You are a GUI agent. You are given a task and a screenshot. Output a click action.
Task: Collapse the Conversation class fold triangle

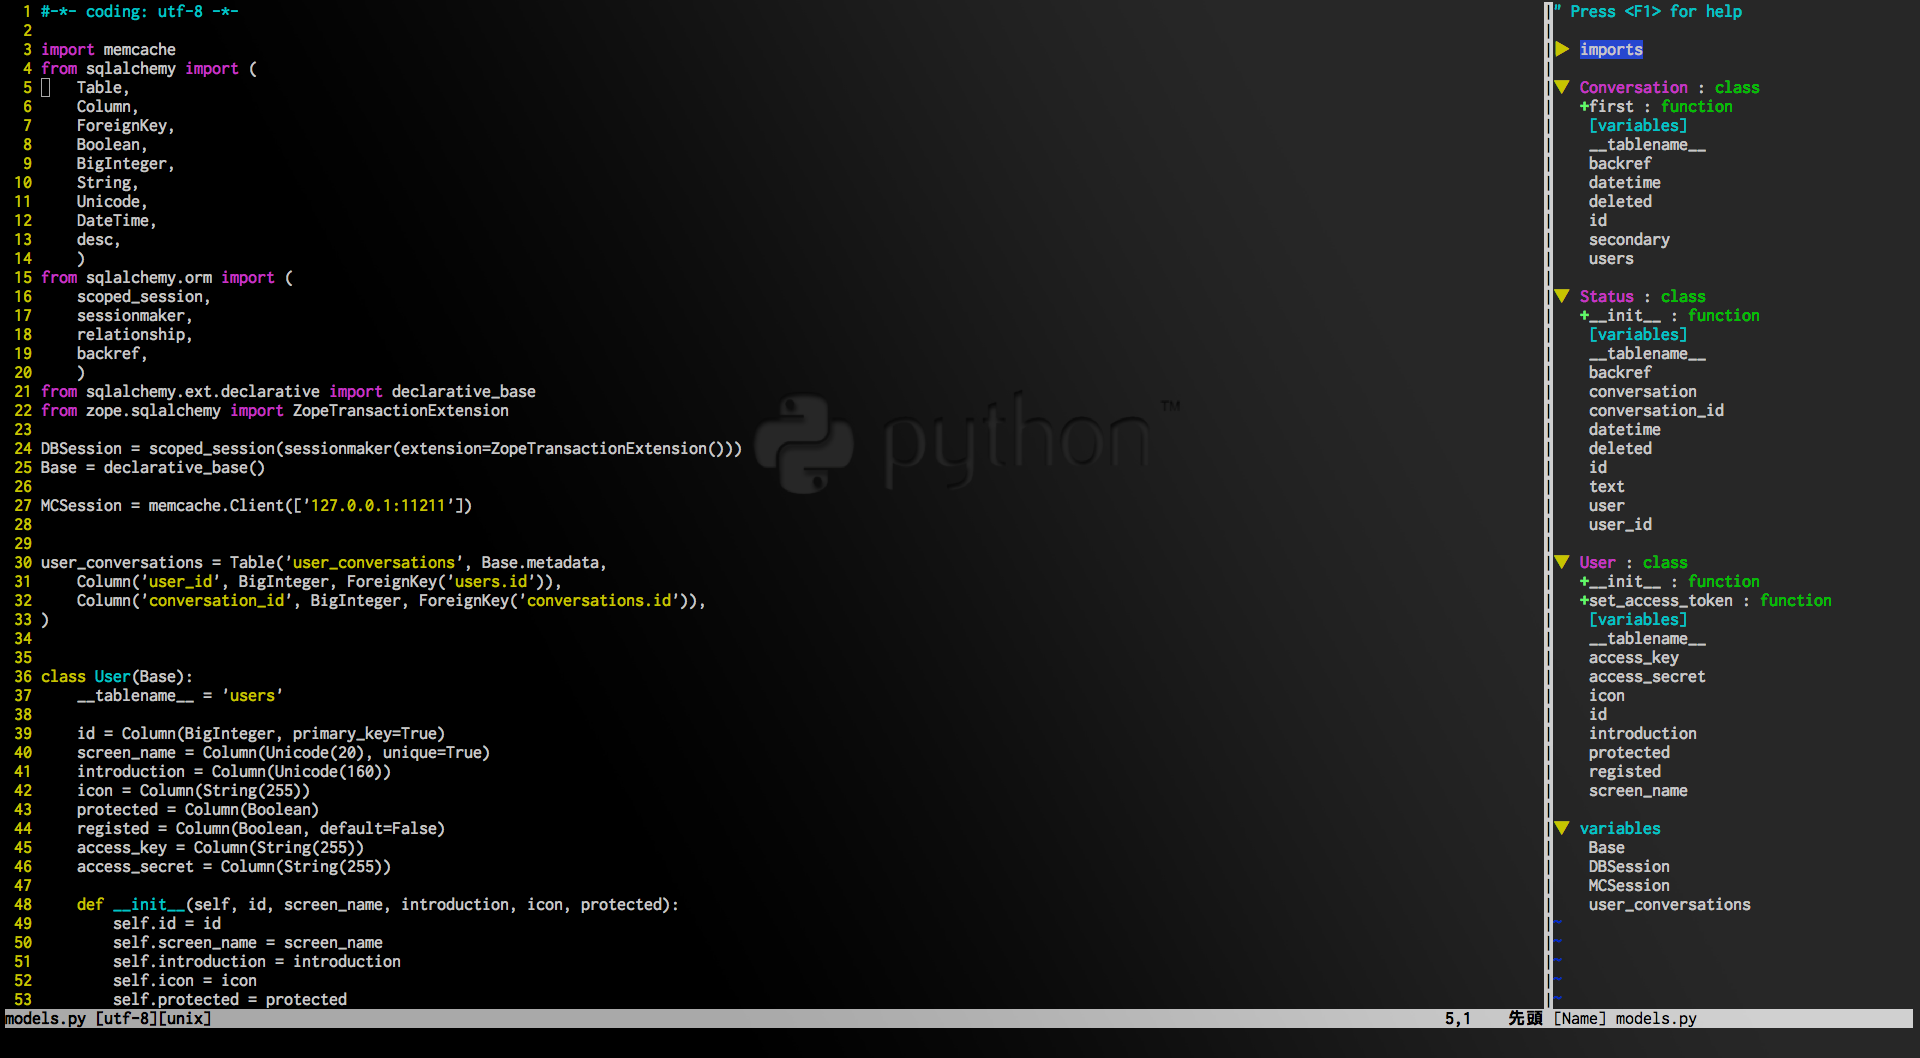click(x=1562, y=87)
